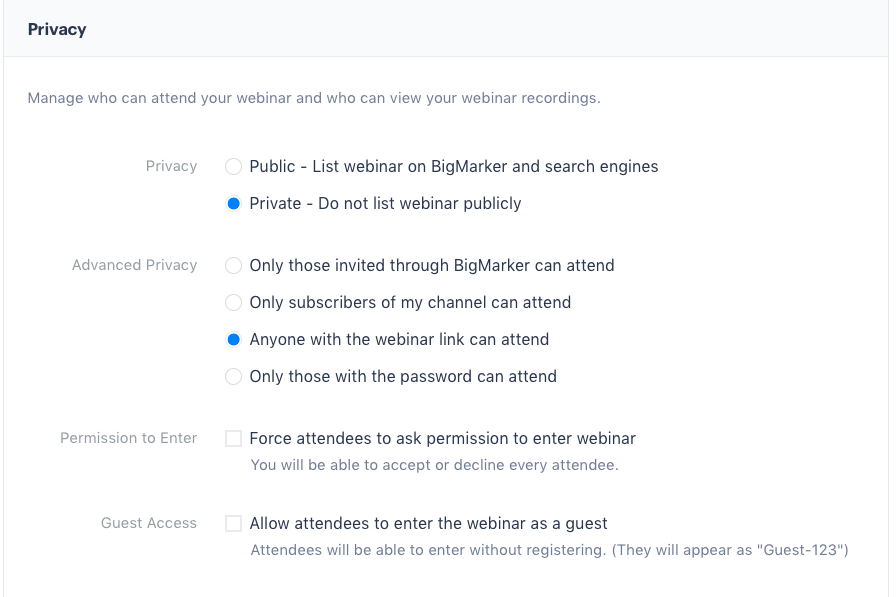Click the Guest Access field label
This screenshot has height=597, width=896.
[x=149, y=523]
